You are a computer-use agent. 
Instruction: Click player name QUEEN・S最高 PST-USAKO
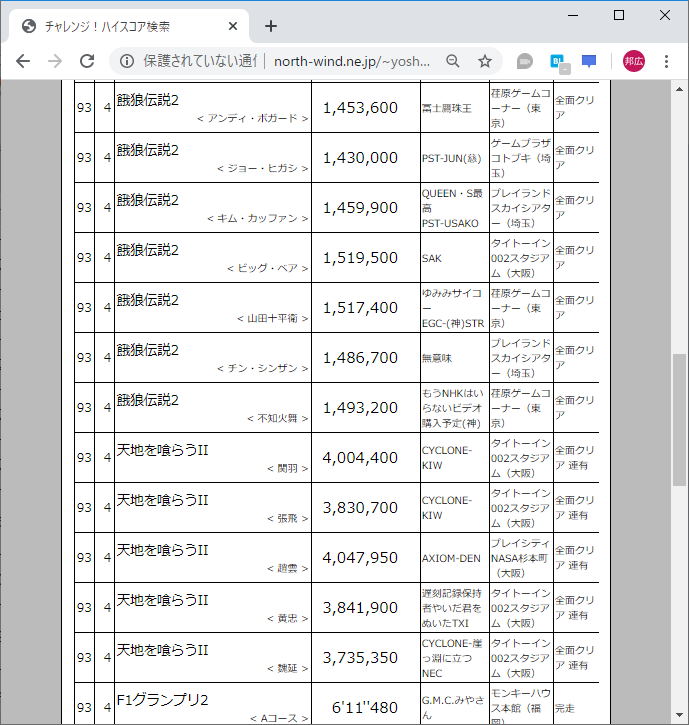(x=452, y=208)
